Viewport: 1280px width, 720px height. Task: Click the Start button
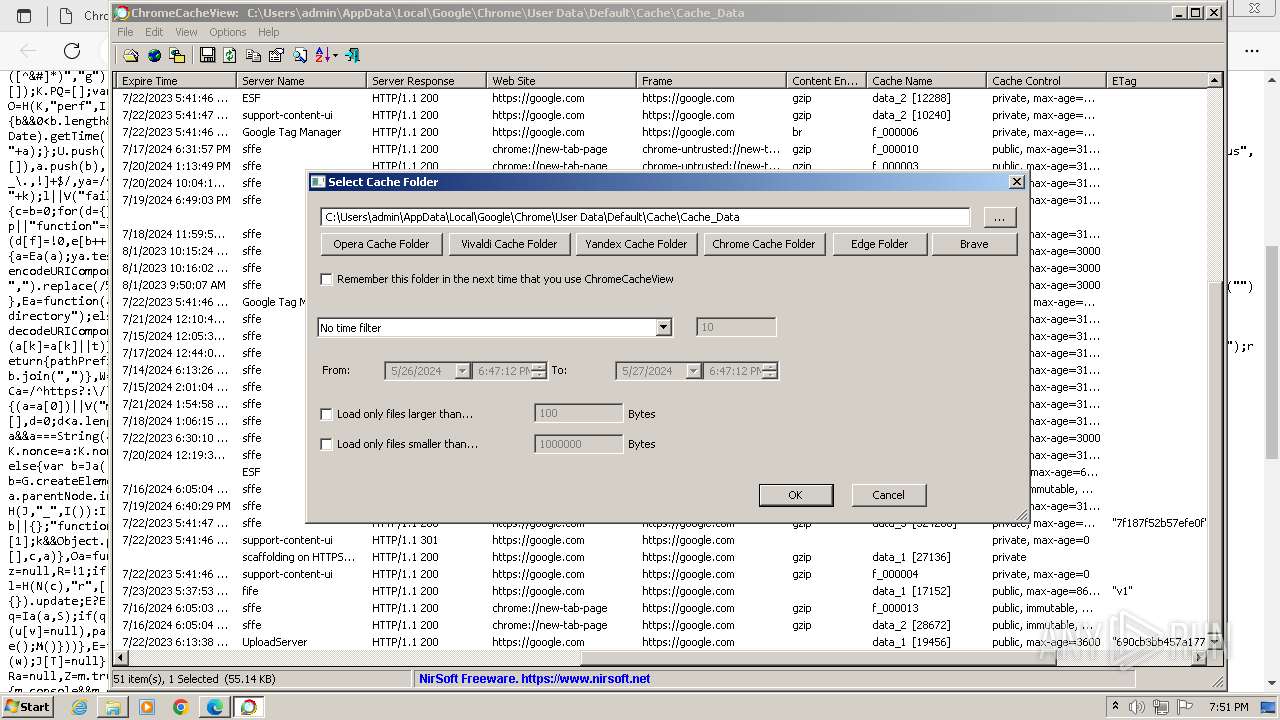(x=27, y=707)
